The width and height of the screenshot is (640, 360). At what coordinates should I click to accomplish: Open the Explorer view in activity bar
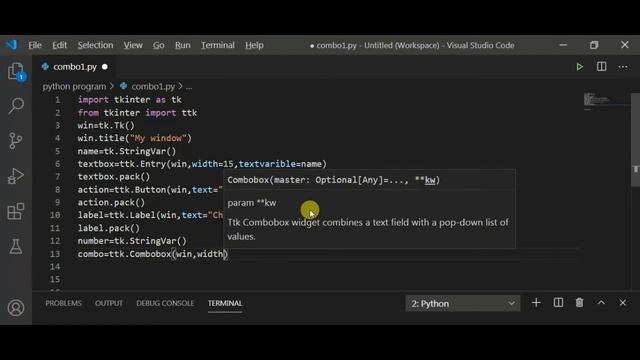click(16, 71)
